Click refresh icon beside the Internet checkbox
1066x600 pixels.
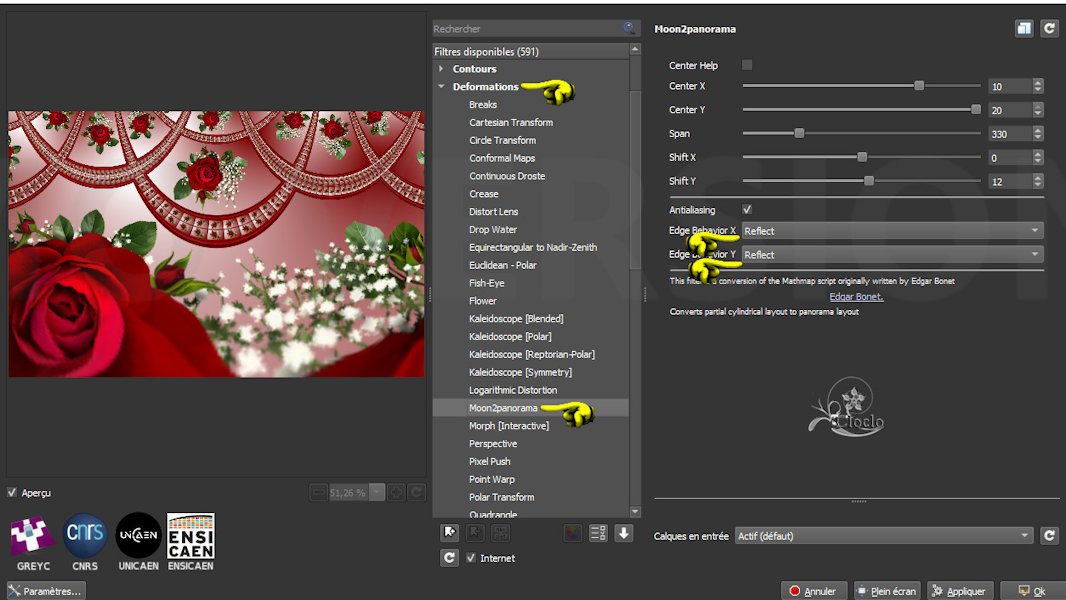point(450,558)
